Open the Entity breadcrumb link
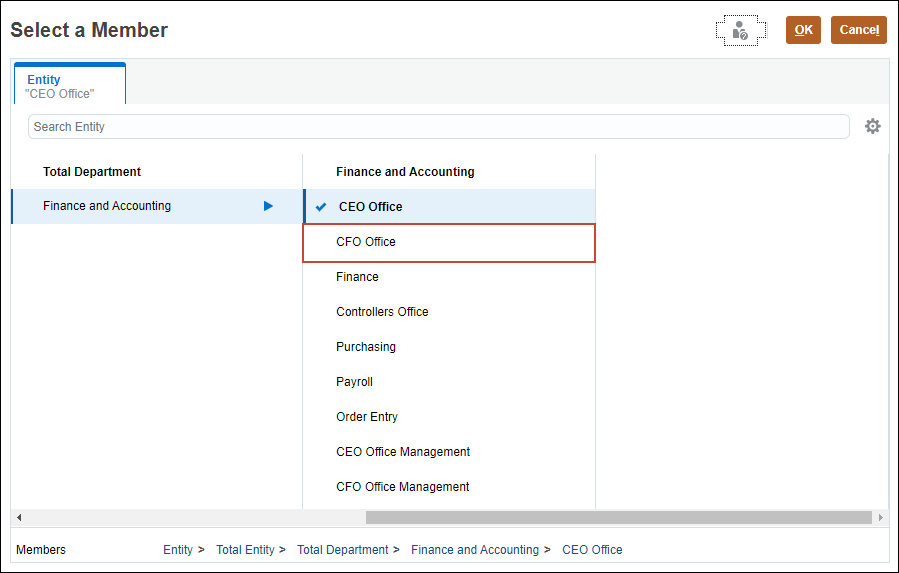The width and height of the screenshot is (899, 573). tap(178, 549)
